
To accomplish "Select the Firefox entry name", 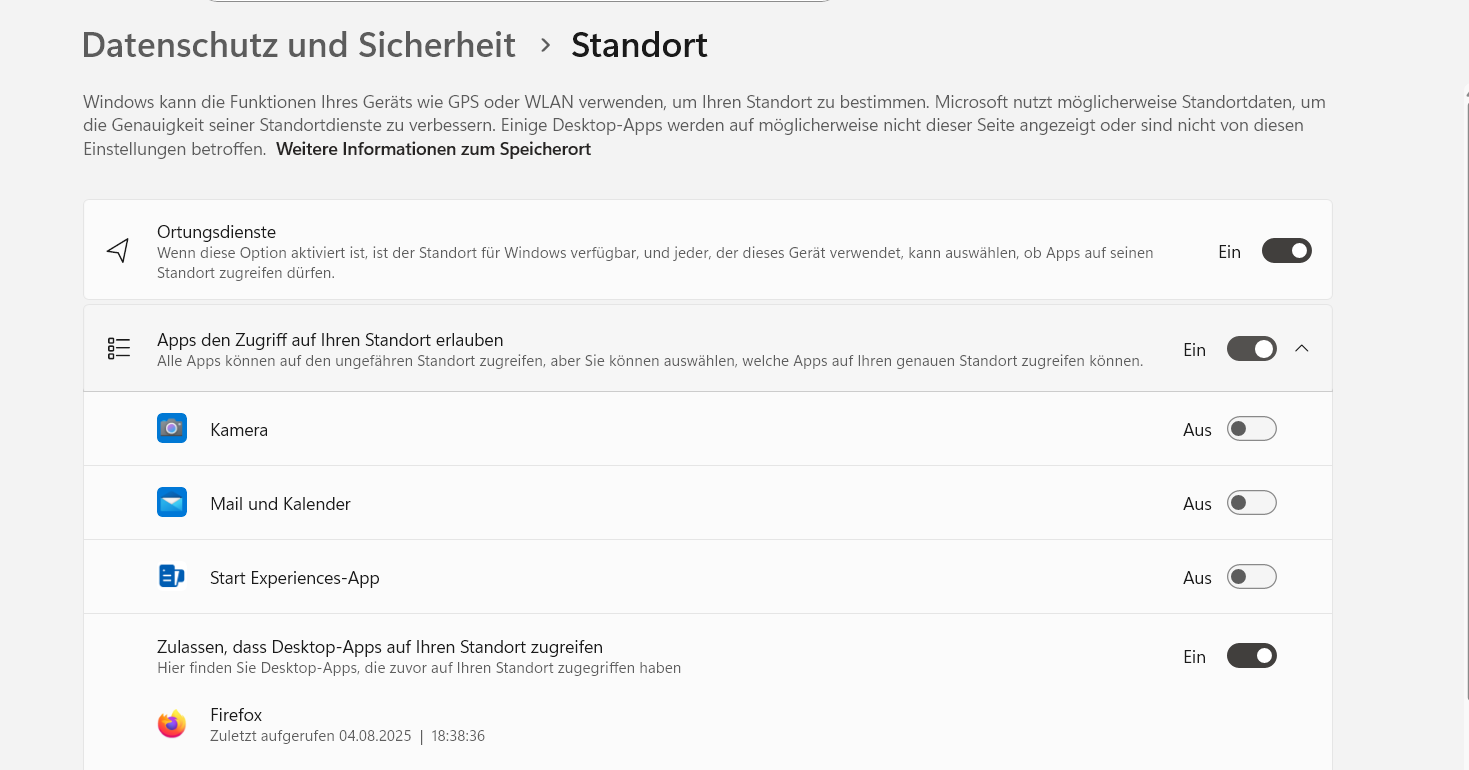I will 236,715.
